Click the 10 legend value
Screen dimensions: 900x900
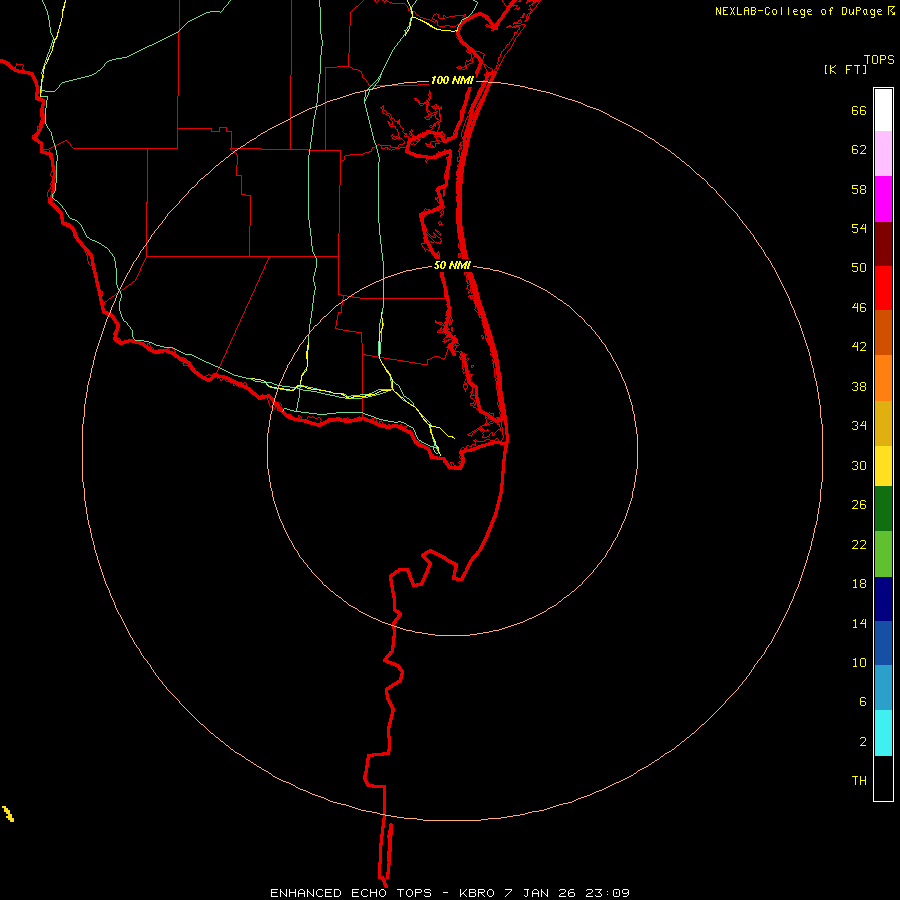(859, 662)
